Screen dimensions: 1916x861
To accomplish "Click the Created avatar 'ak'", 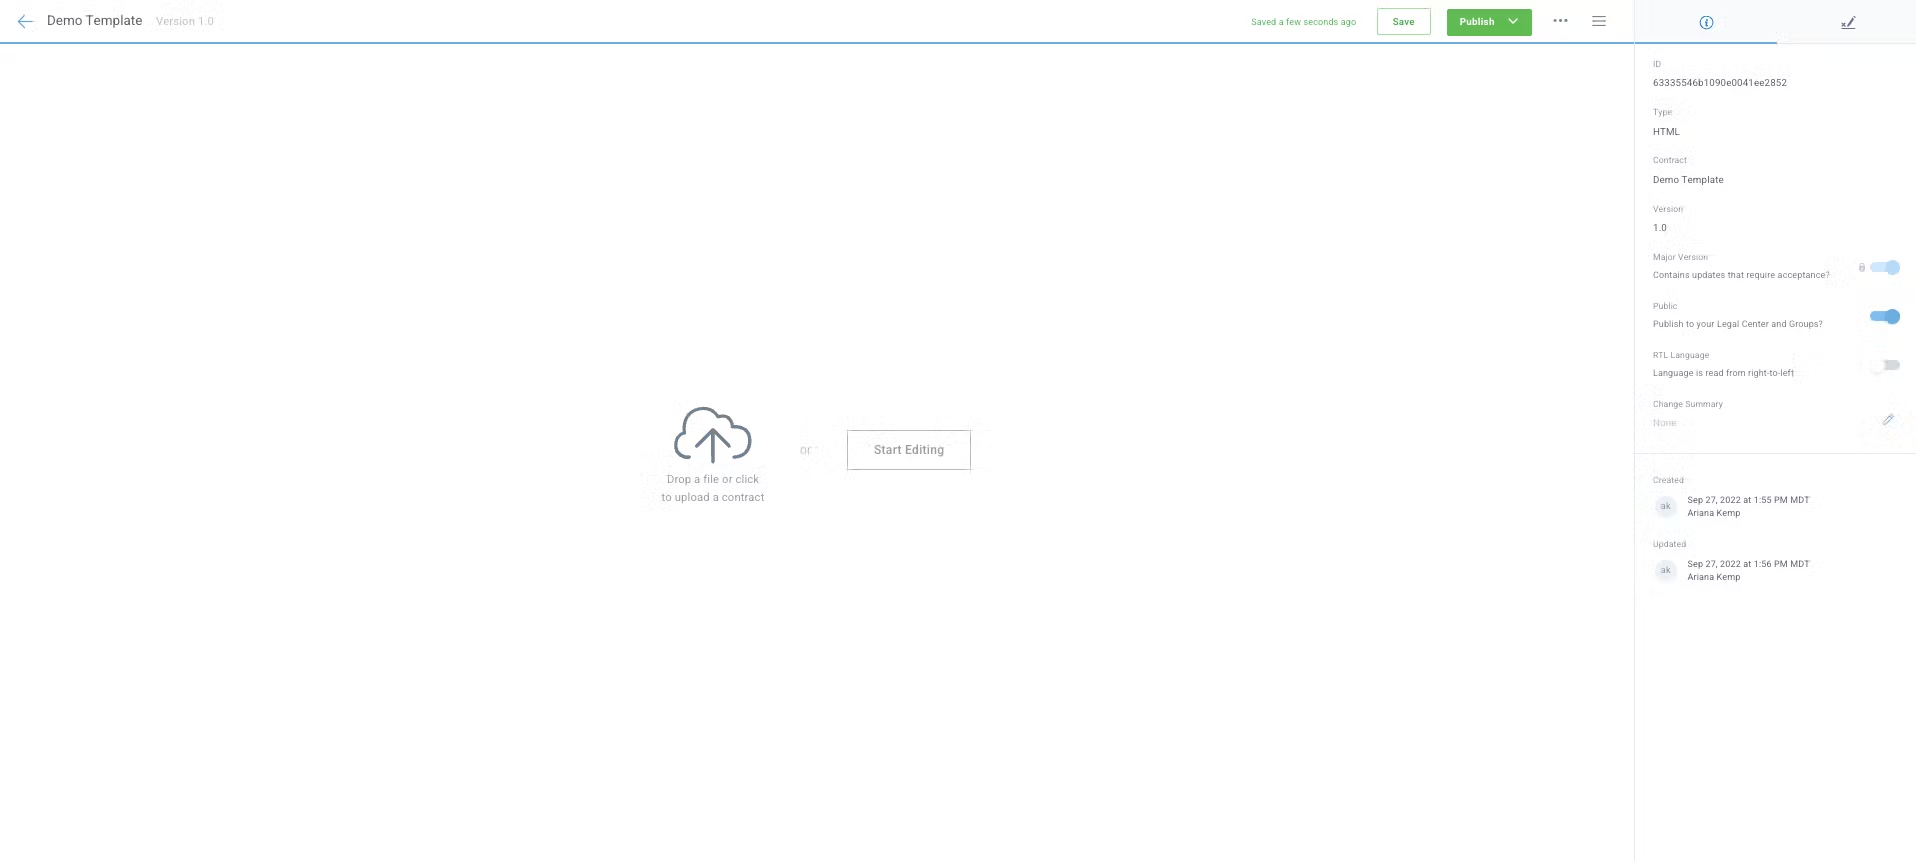I will (1665, 506).
